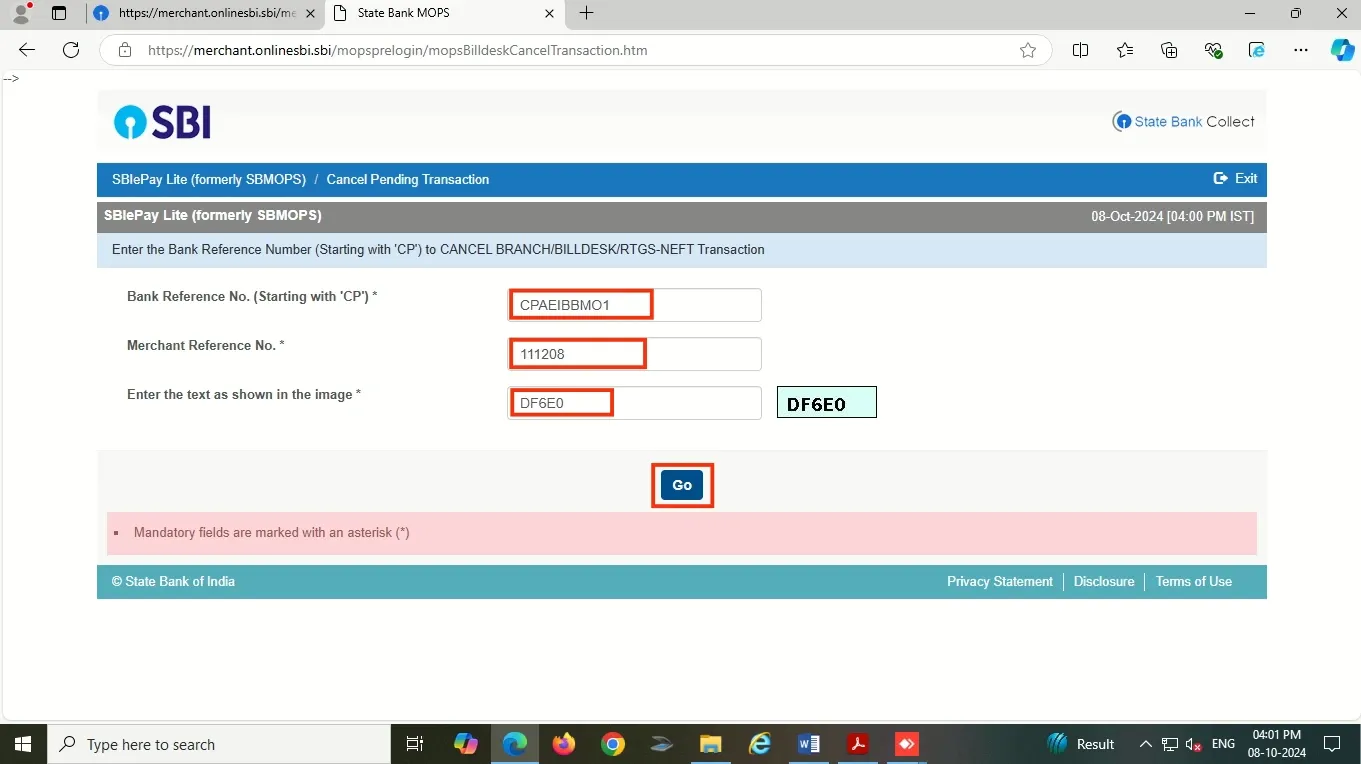This screenshot has width=1361, height=764.
Task: Click the SBI logo
Action: point(162,122)
